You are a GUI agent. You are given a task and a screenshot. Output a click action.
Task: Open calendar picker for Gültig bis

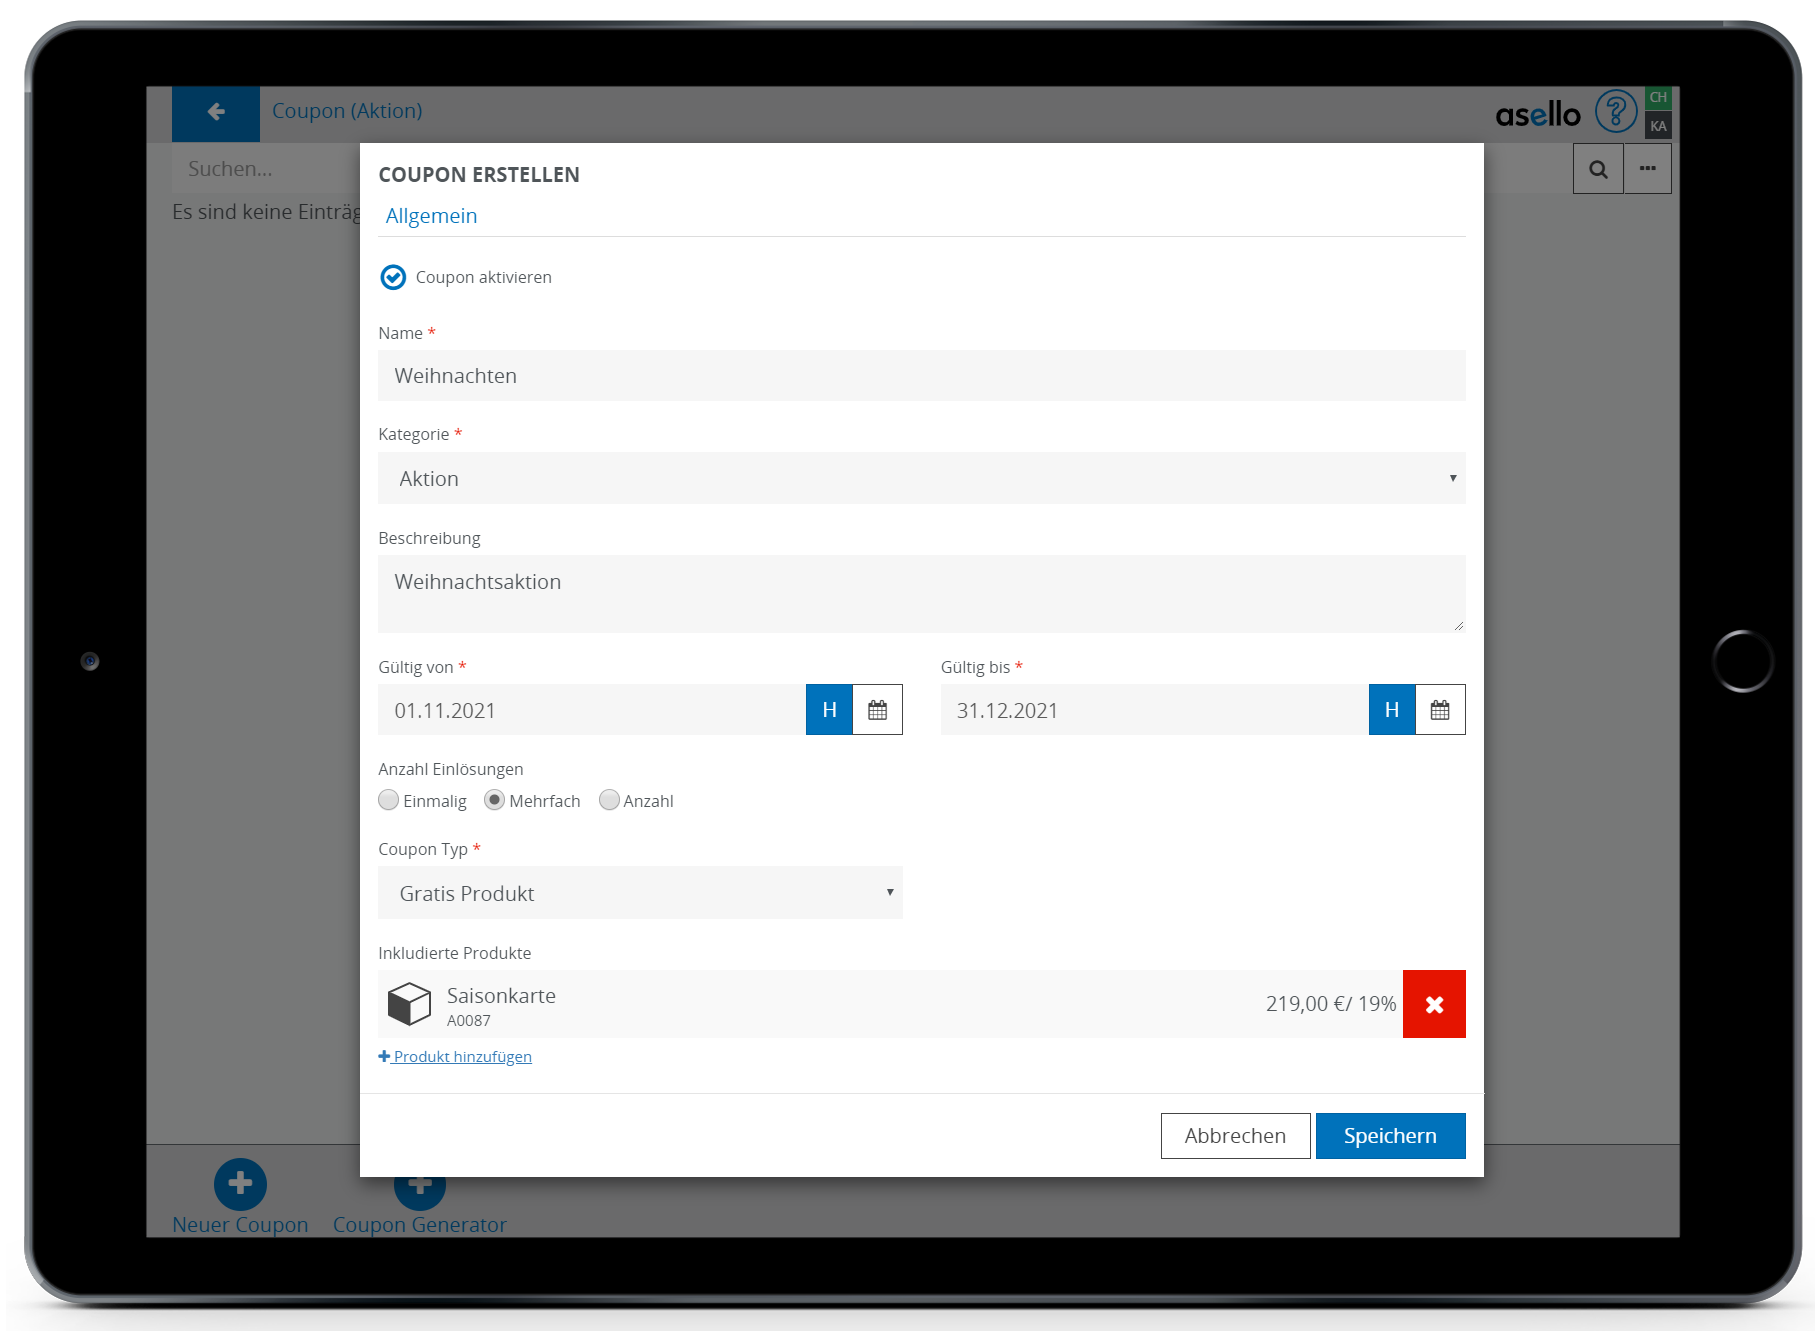(1439, 710)
